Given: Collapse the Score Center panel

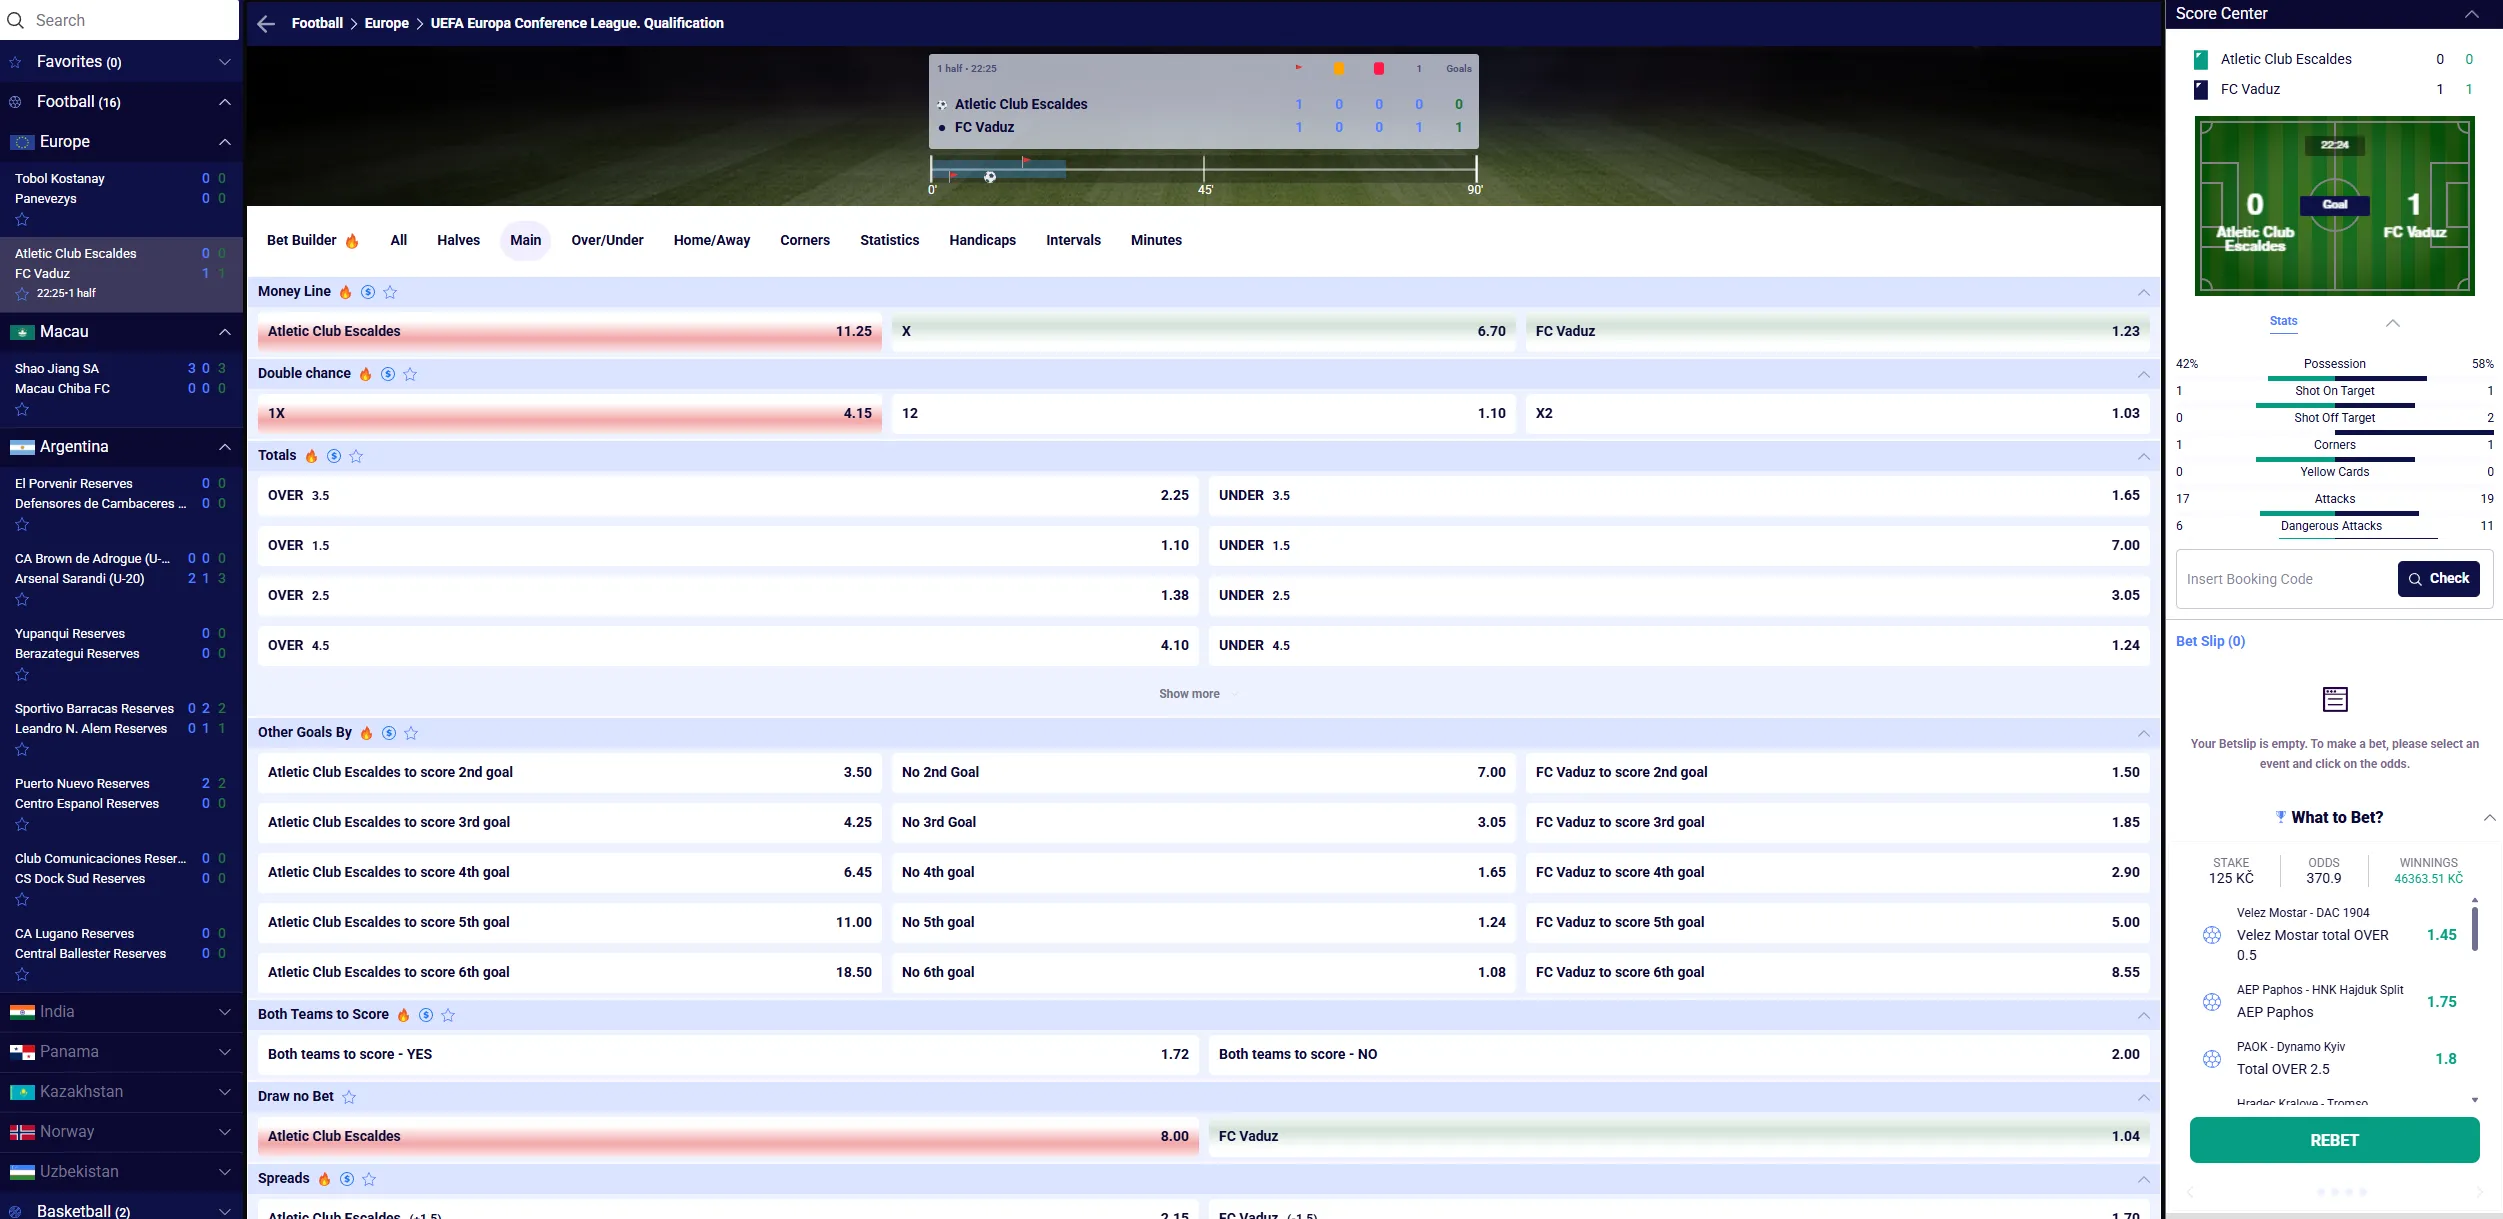Looking at the screenshot, I should tap(2471, 14).
